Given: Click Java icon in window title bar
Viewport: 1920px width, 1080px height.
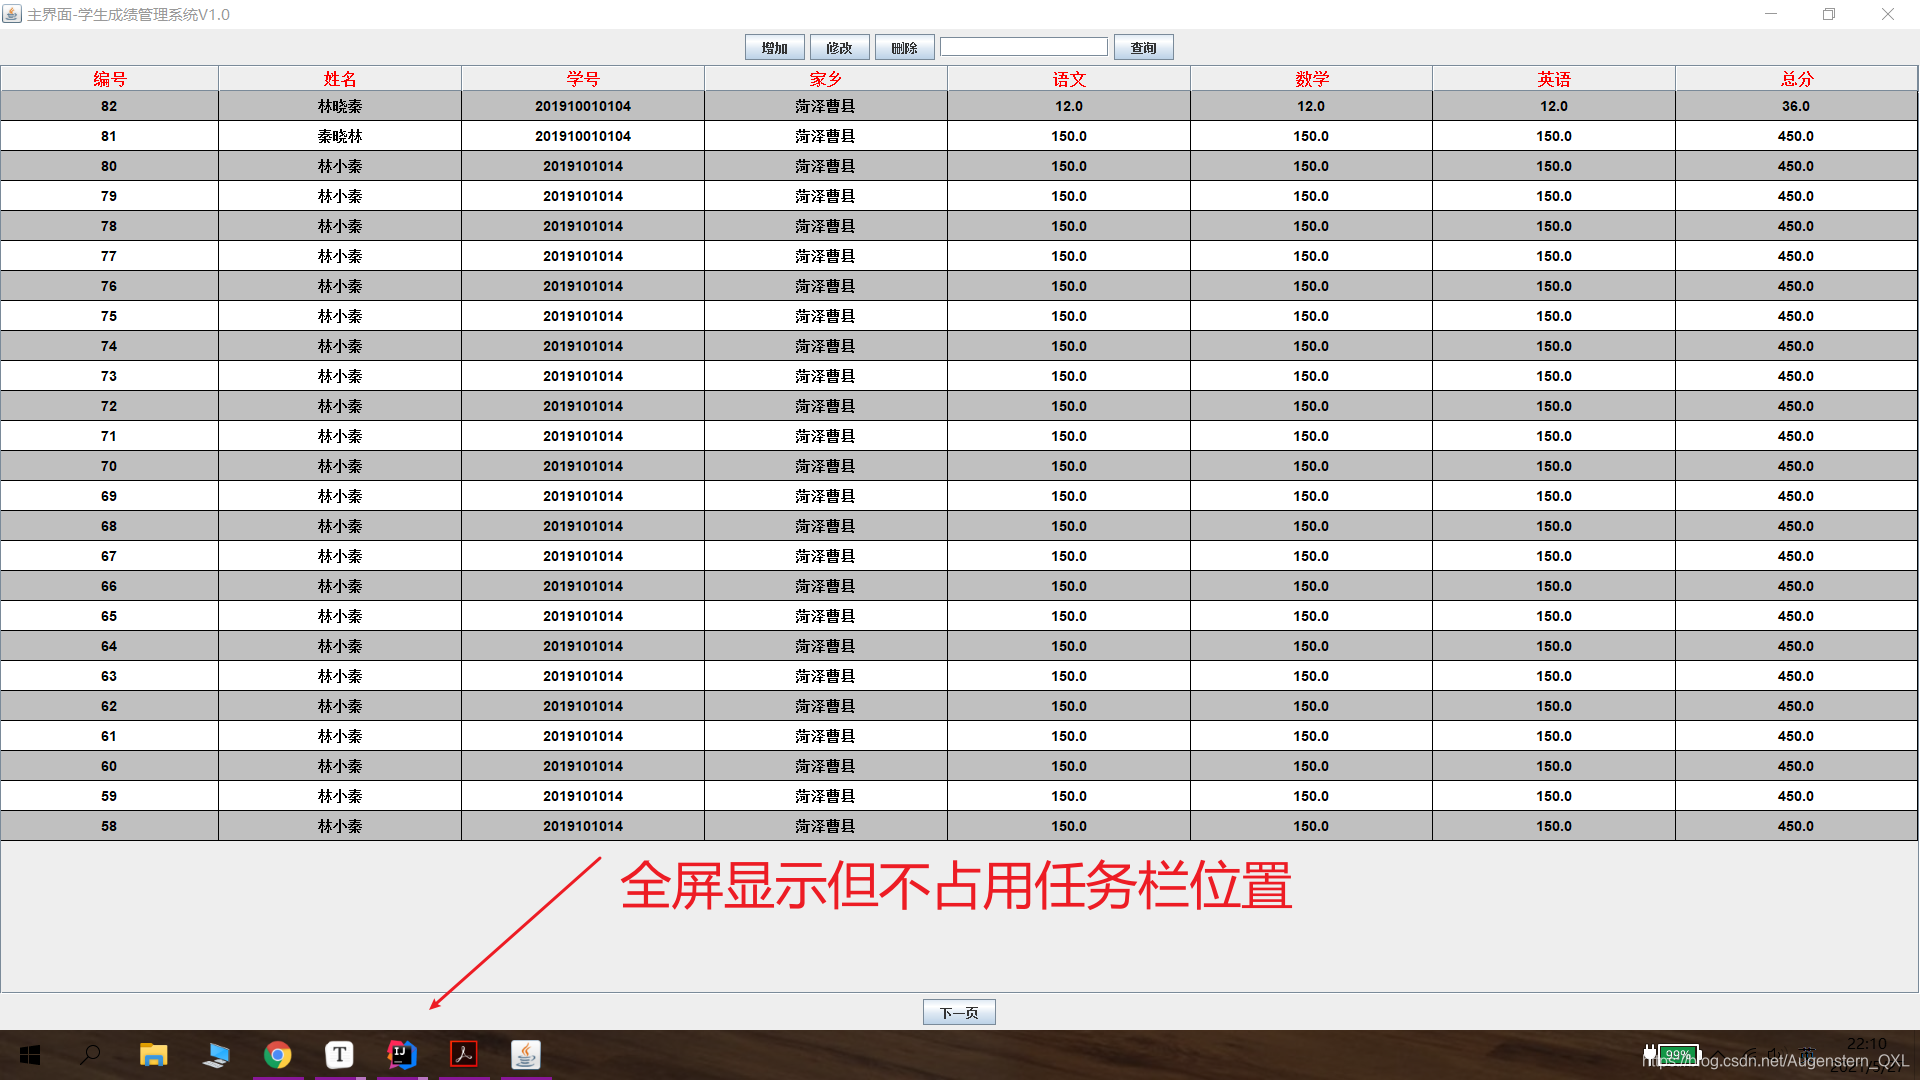Looking at the screenshot, I should (x=12, y=14).
